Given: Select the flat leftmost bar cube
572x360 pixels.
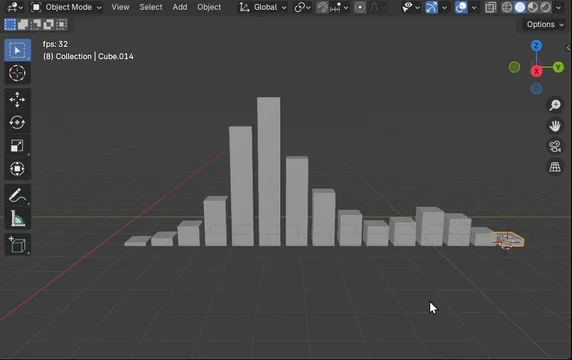Looking at the screenshot, I should [x=137, y=241].
